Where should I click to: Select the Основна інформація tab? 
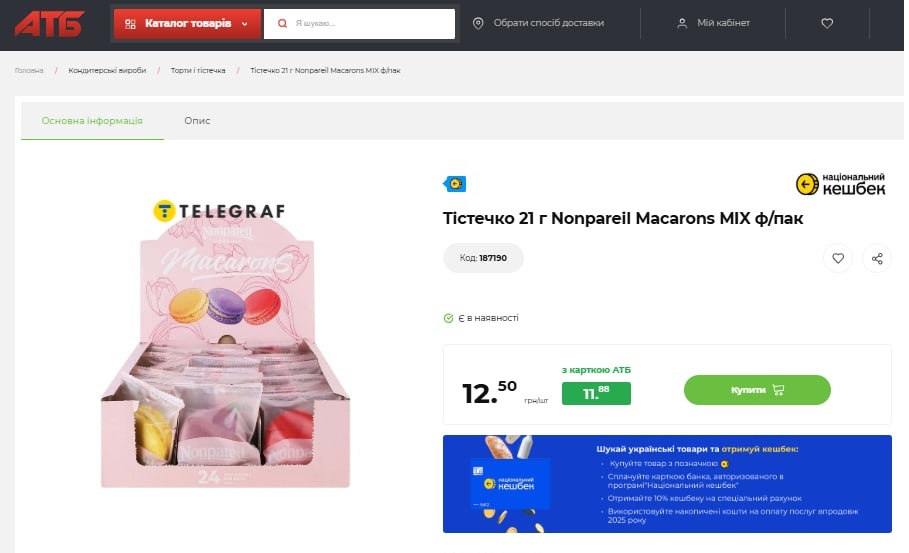(x=92, y=121)
